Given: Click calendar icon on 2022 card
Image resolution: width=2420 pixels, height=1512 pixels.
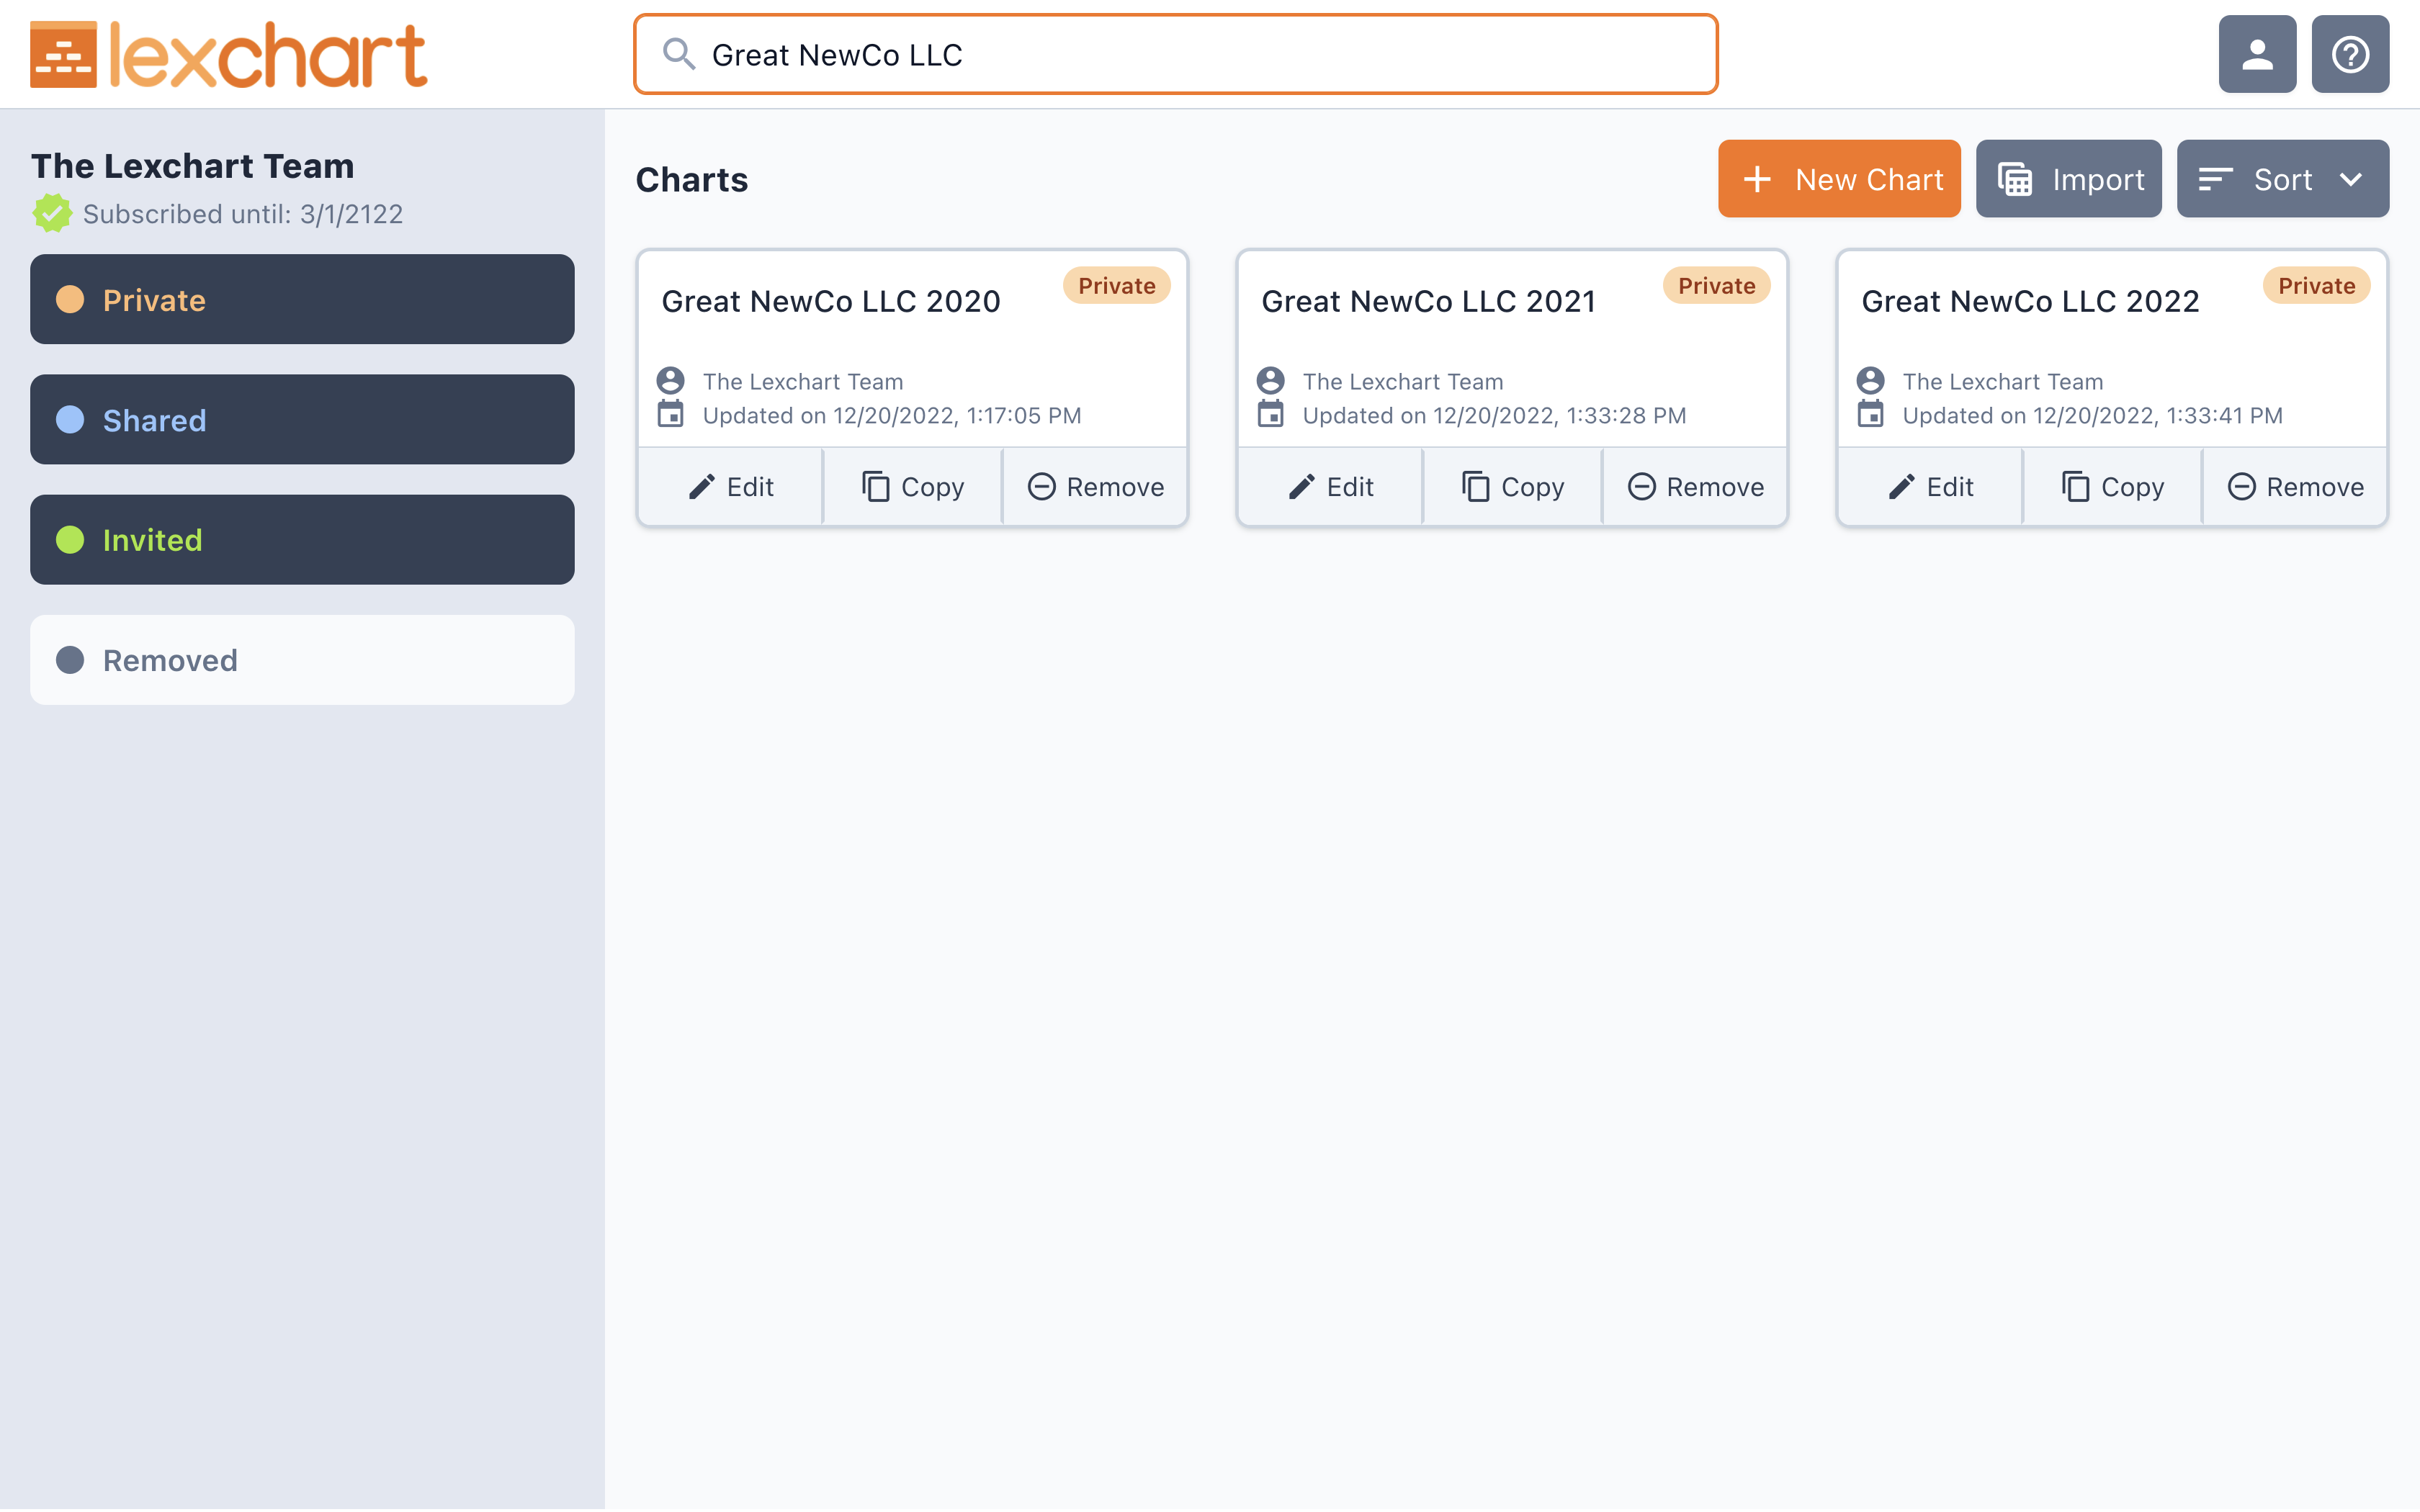Looking at the screenshot, I should click(x=1870, y=414).
